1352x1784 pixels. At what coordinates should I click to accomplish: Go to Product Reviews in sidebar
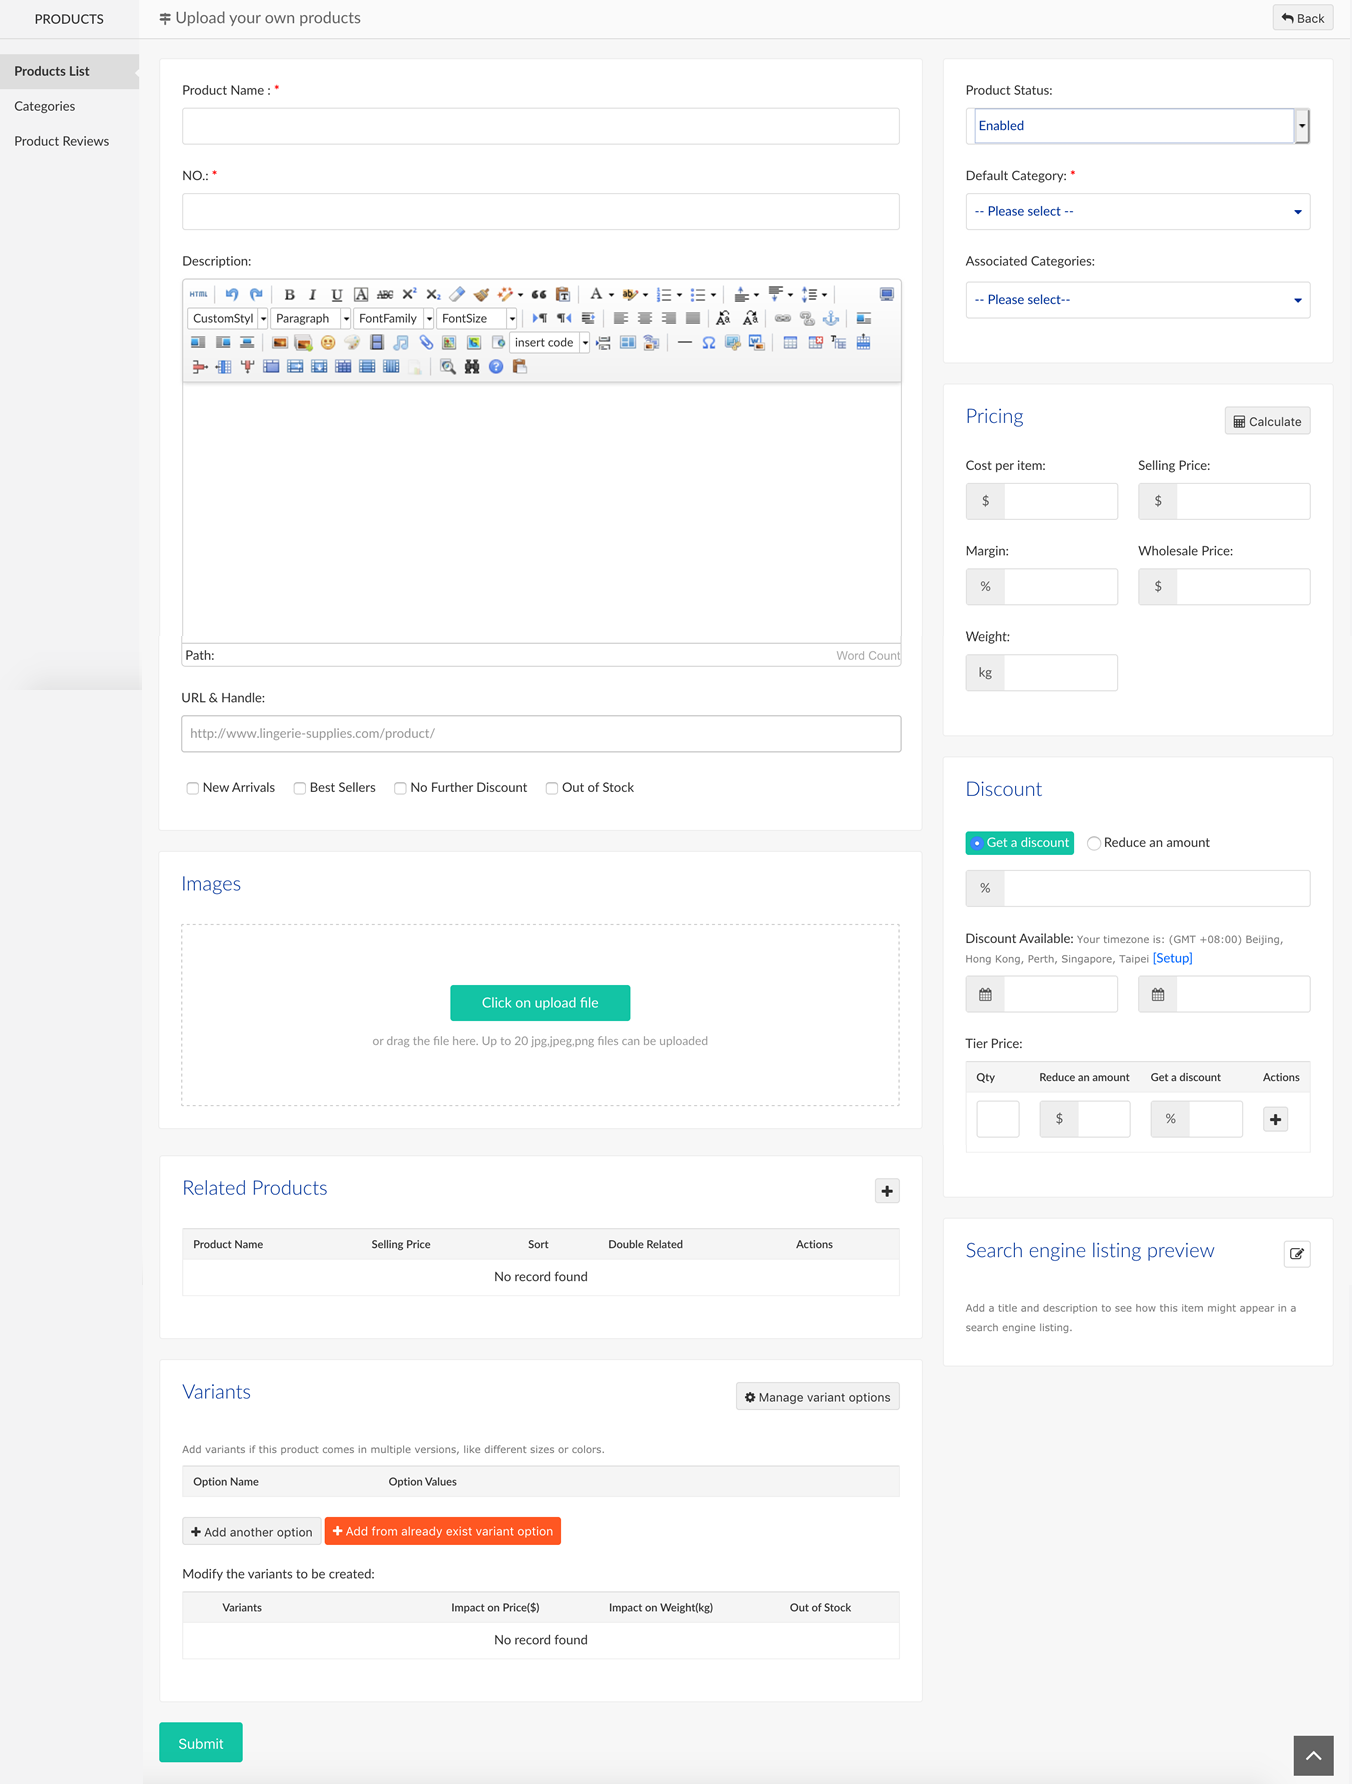click(x=62, y=141)
